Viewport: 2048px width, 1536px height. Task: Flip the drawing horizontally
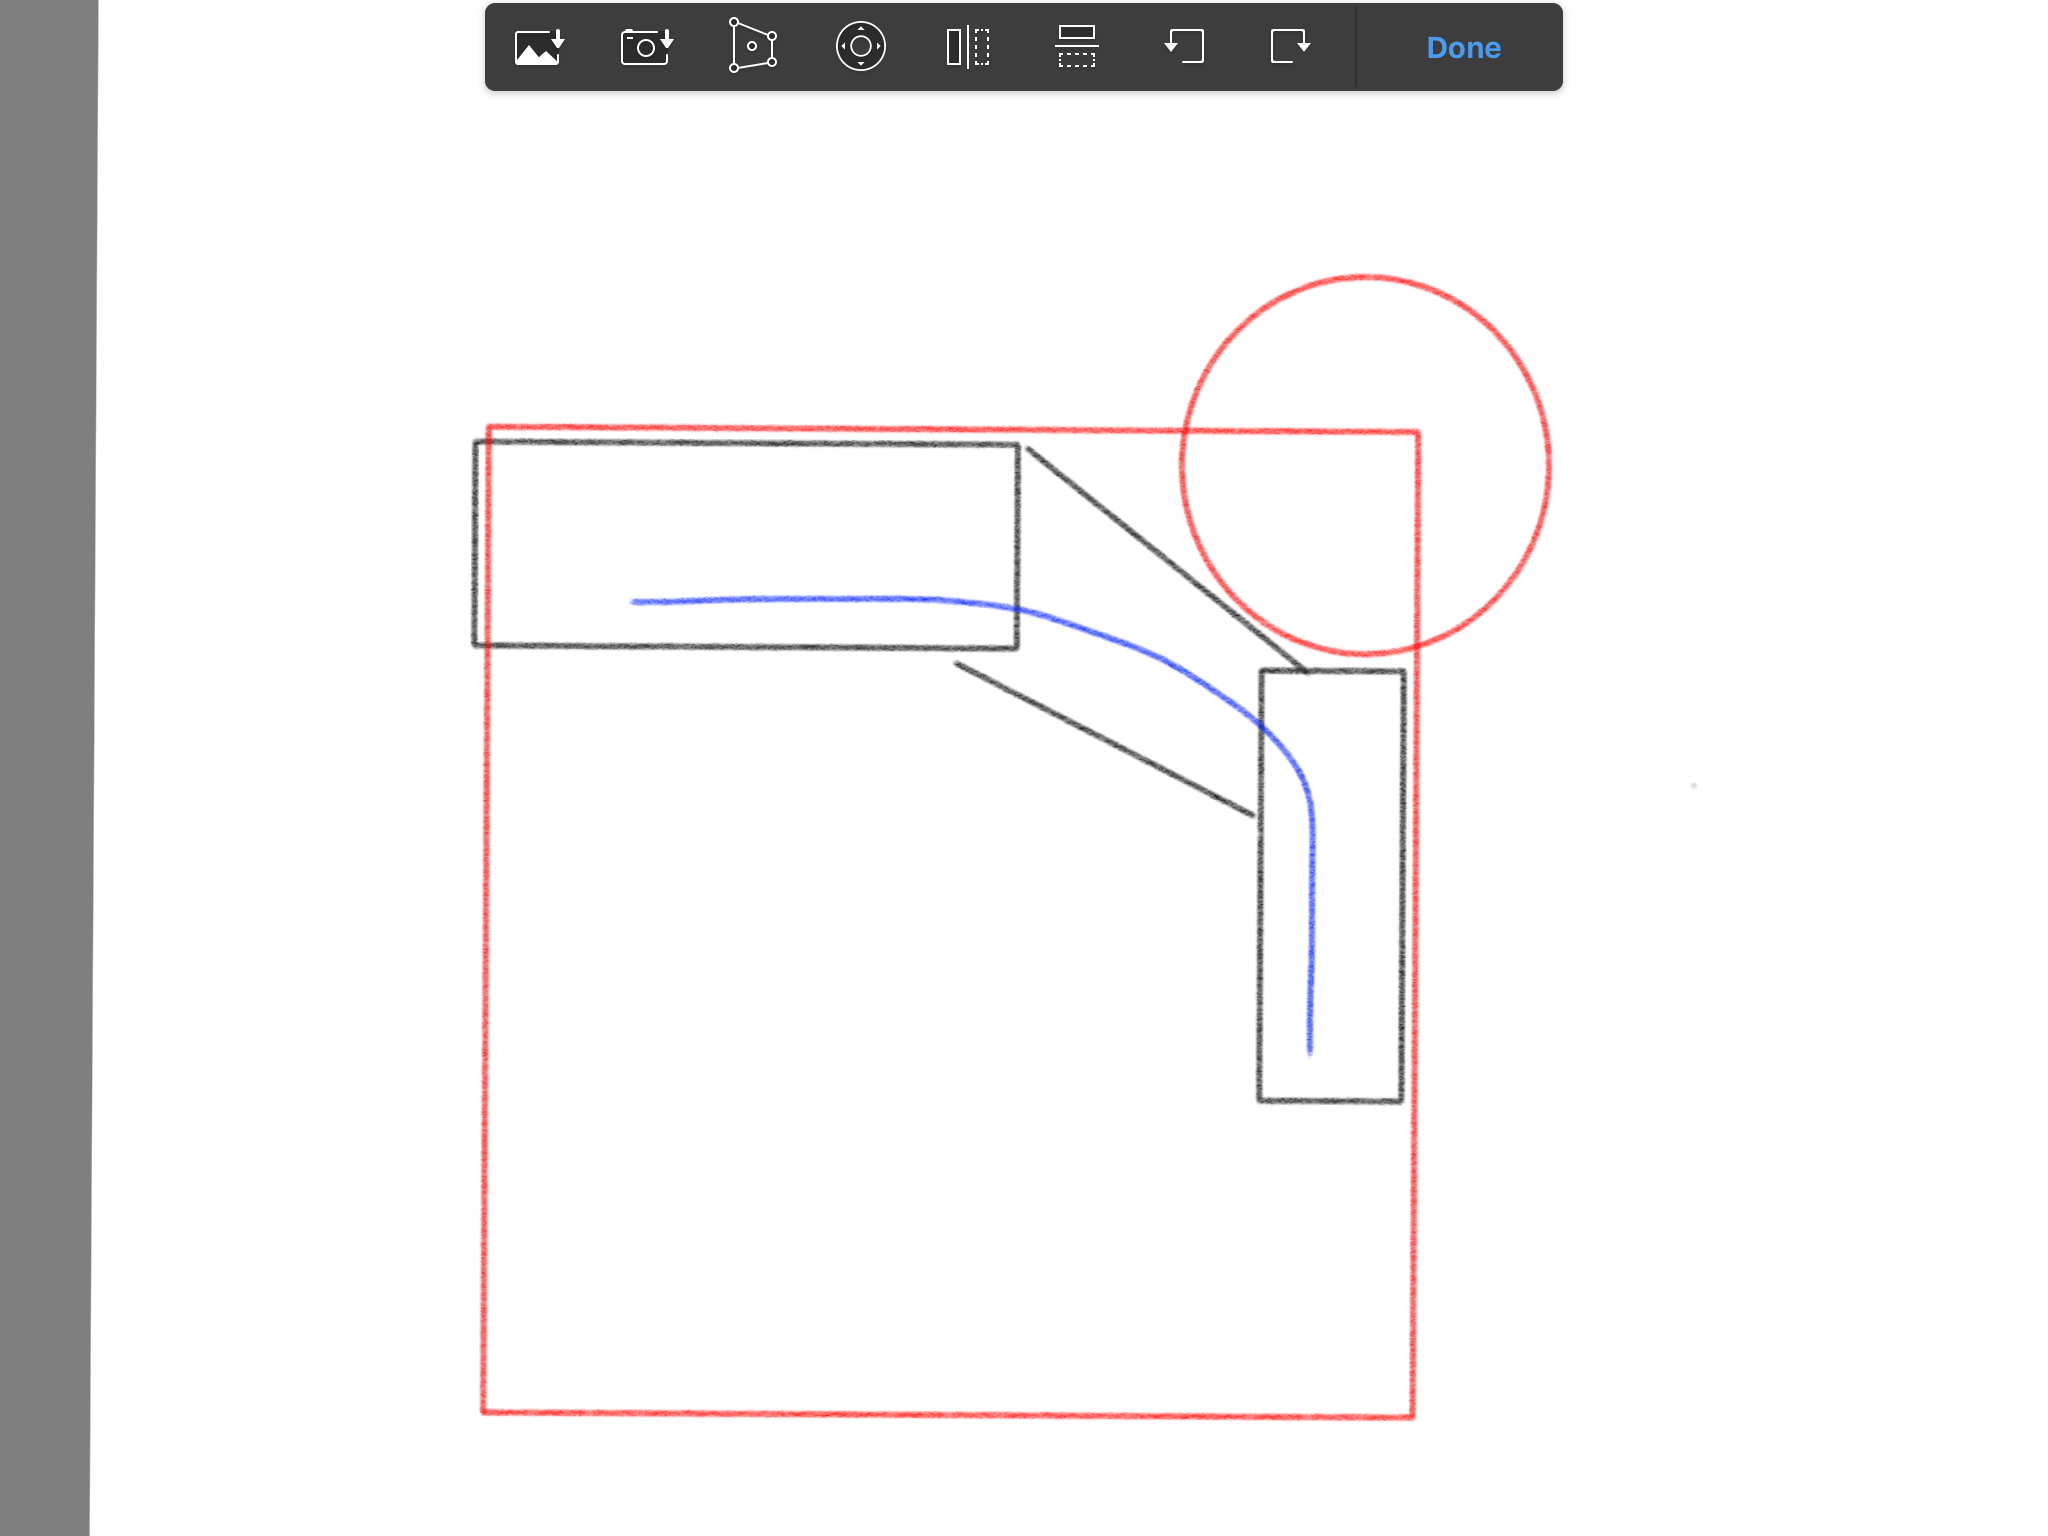click(x=968, y=47)
